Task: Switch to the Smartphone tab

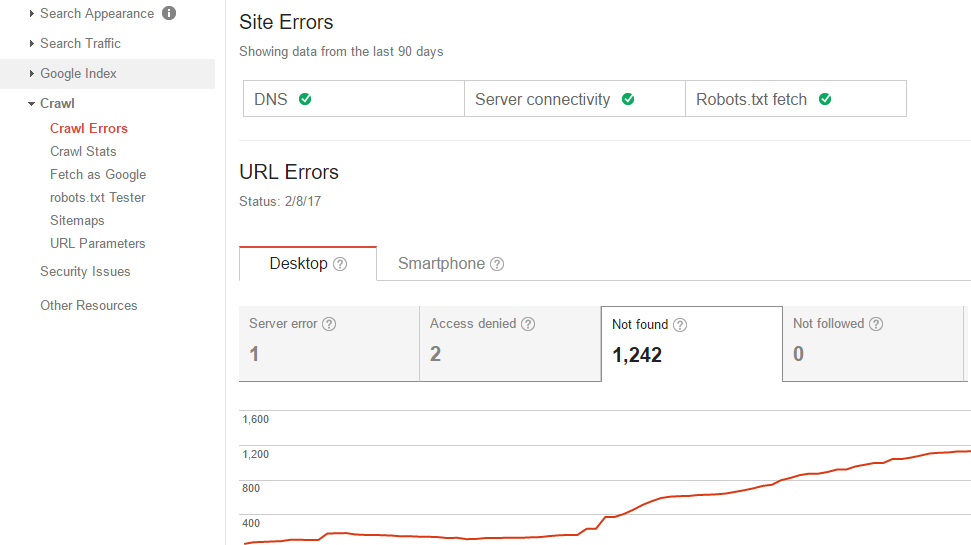Action: pos(450,264)
